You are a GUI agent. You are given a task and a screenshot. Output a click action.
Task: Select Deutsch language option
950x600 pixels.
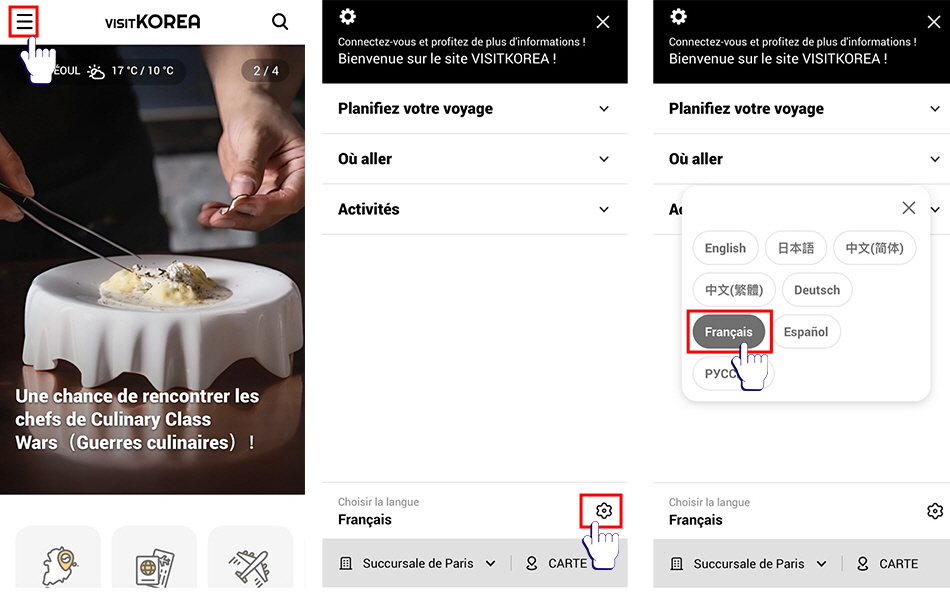pos(817,290)
